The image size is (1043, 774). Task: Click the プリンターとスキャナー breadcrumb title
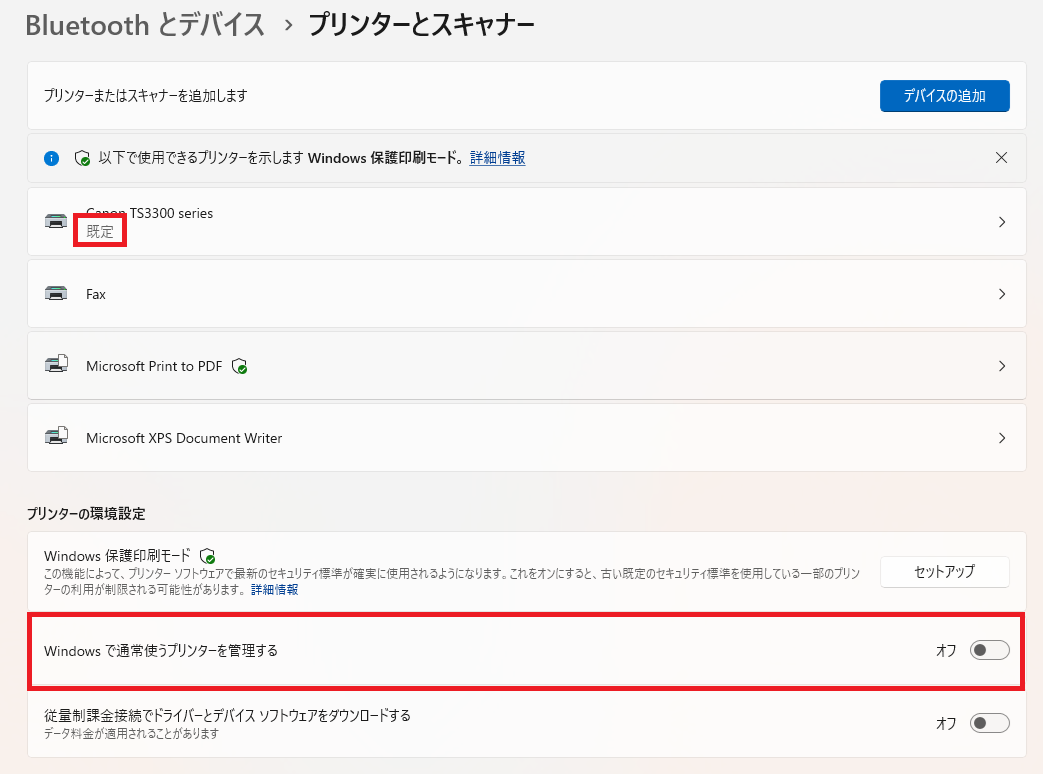pos(422,25)
